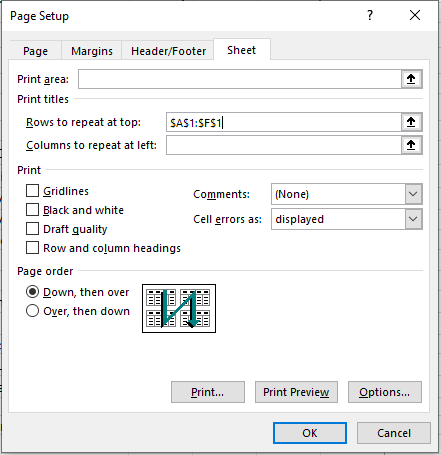Click the Options... button
441x455 pixels.
(x=385, y=392)
